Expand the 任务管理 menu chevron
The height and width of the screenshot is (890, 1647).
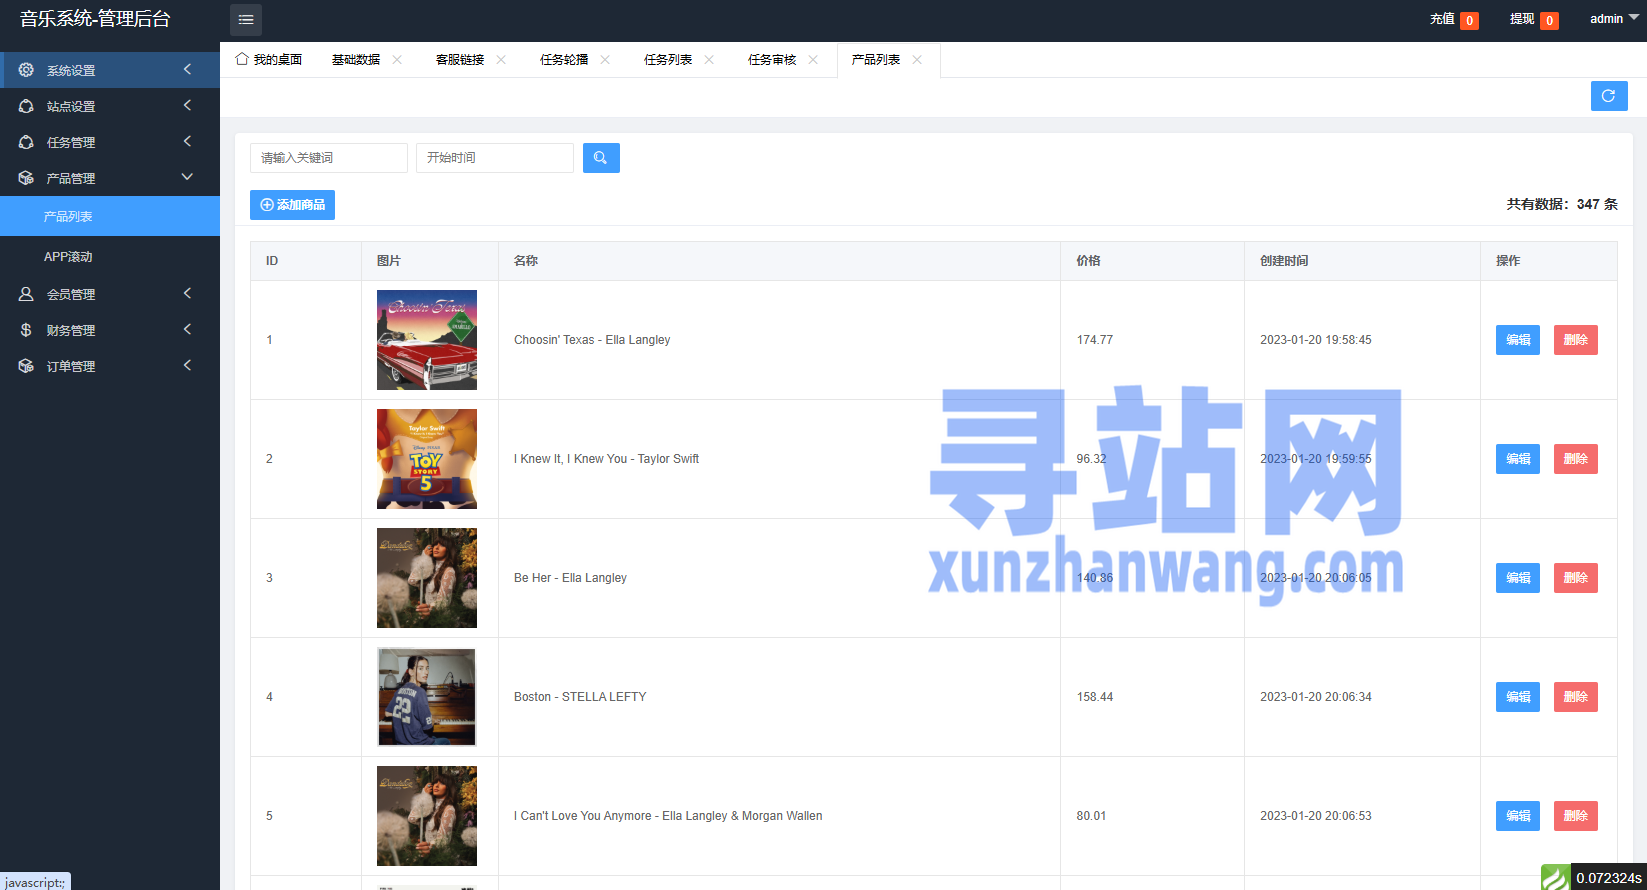coord(187,141)
